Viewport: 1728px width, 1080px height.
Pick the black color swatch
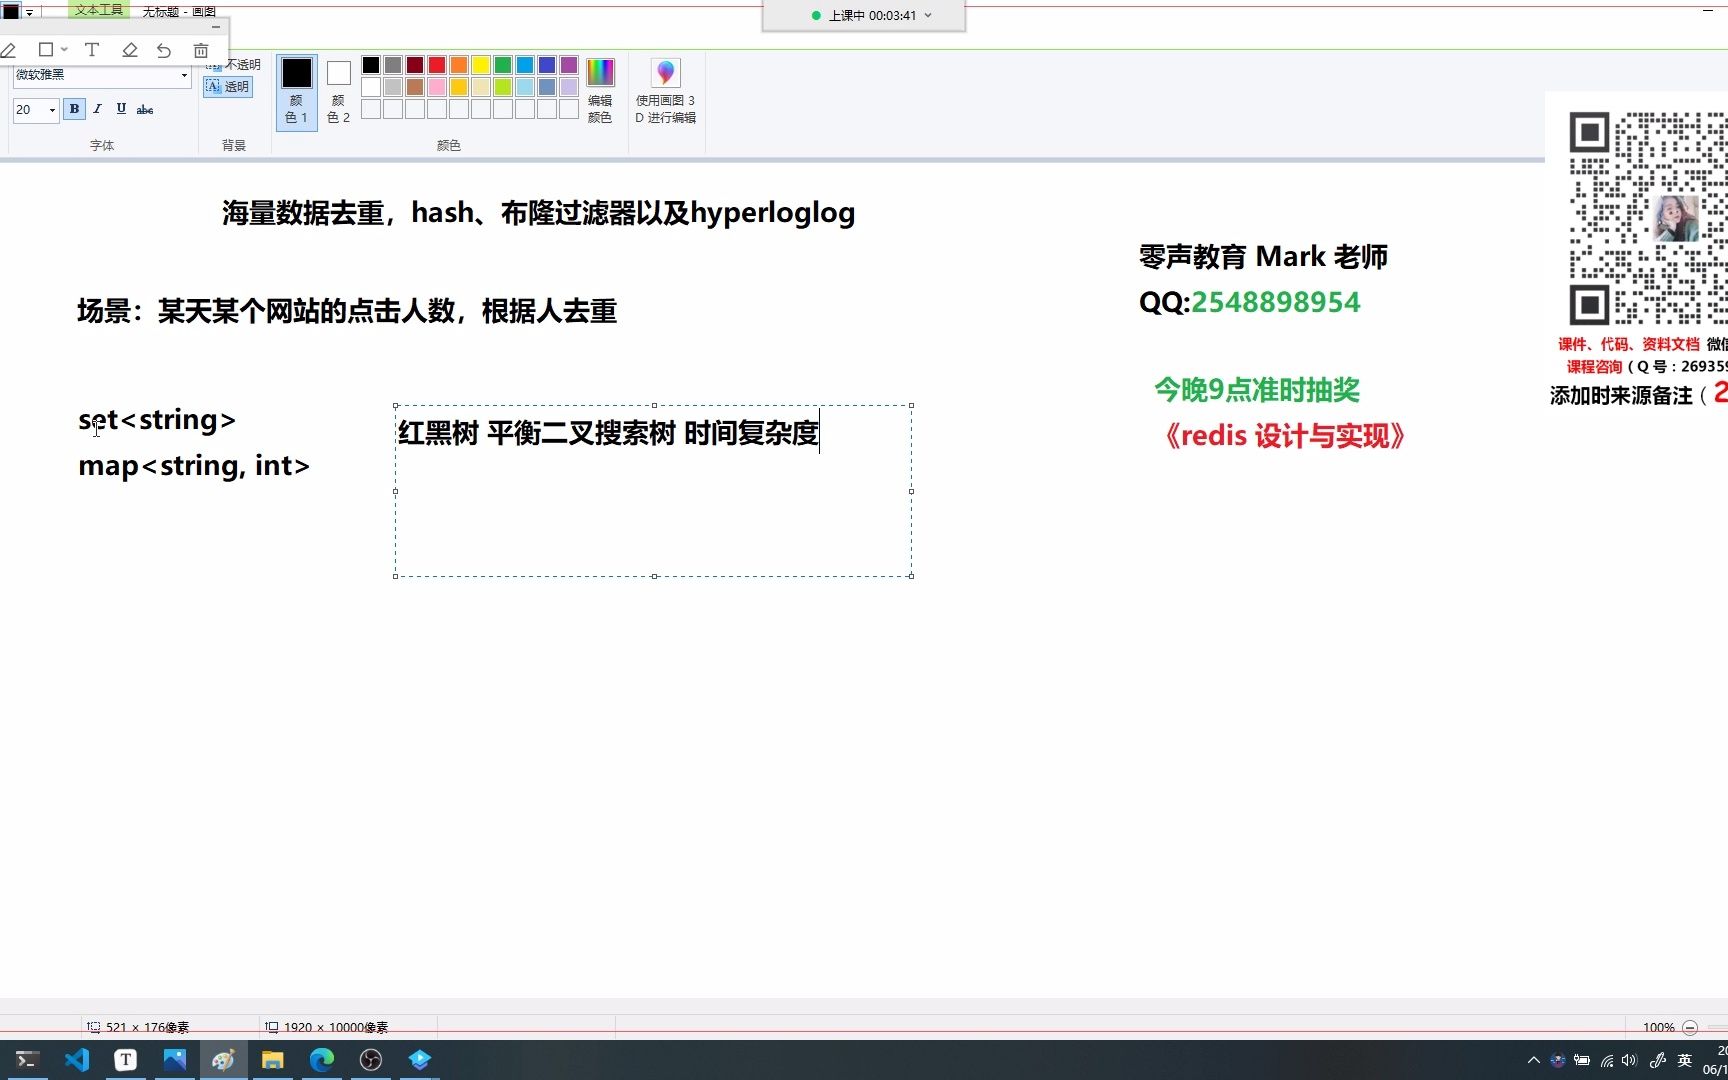tap(371, 65)
